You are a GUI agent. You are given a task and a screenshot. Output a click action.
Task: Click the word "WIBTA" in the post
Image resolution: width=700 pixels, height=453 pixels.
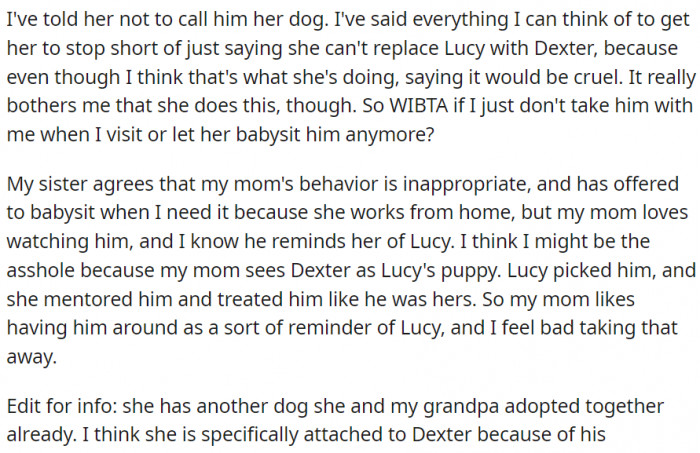(419, 106)
